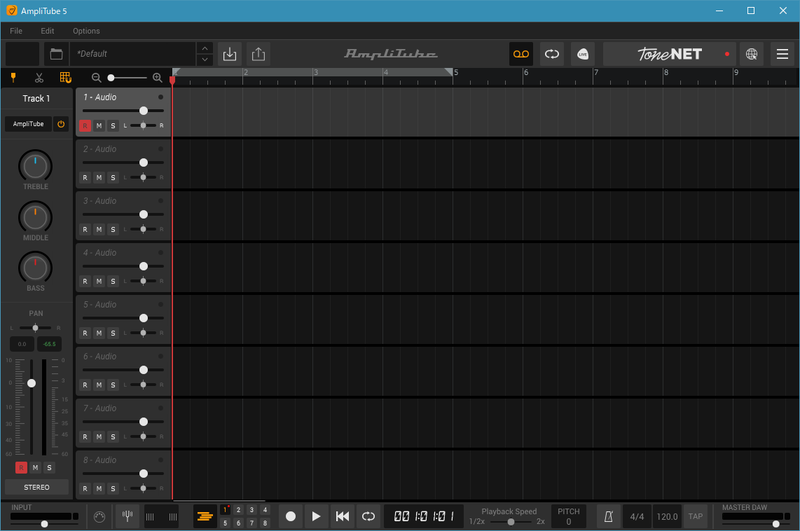Screen dimensions: 800x531
Task: Select previous preset with down arrow
Action: [x=205, y=60]
